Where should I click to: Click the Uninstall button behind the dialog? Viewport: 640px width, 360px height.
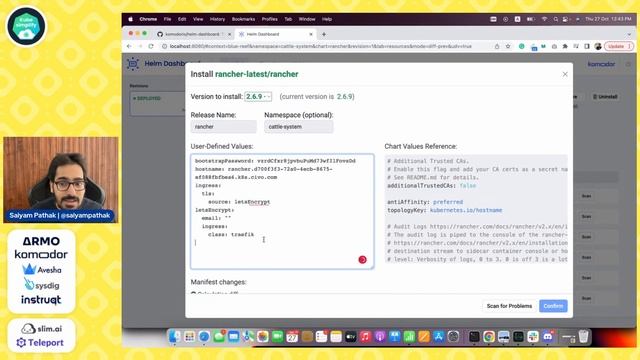[x=605, y=97]
